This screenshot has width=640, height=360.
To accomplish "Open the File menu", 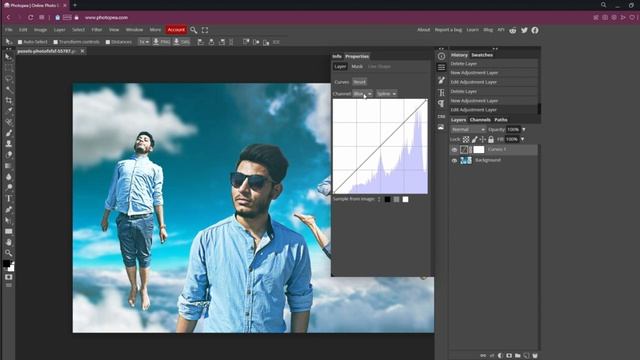I will (9, 30).
